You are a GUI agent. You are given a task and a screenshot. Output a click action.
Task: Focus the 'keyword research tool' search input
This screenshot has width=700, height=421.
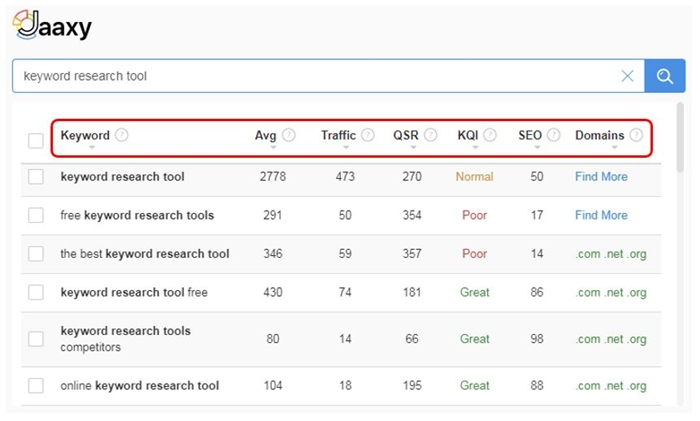coord(317,76)
